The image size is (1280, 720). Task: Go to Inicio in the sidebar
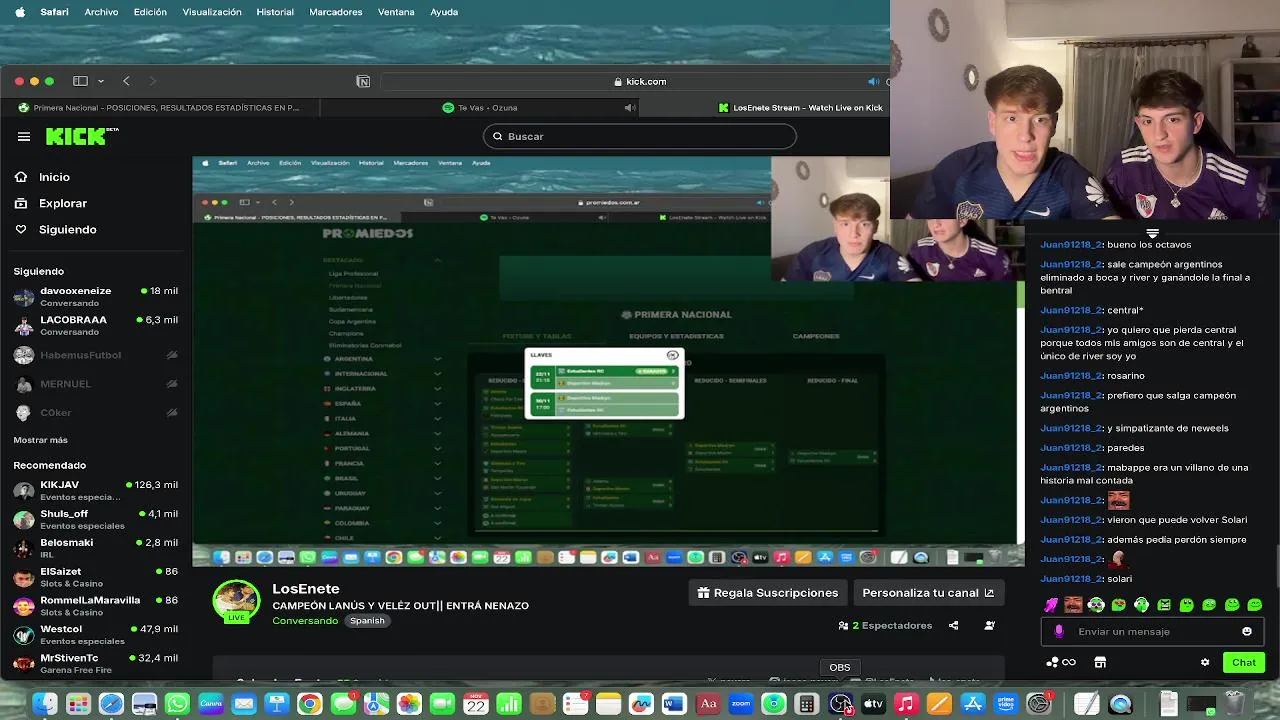tap(55, 177)
